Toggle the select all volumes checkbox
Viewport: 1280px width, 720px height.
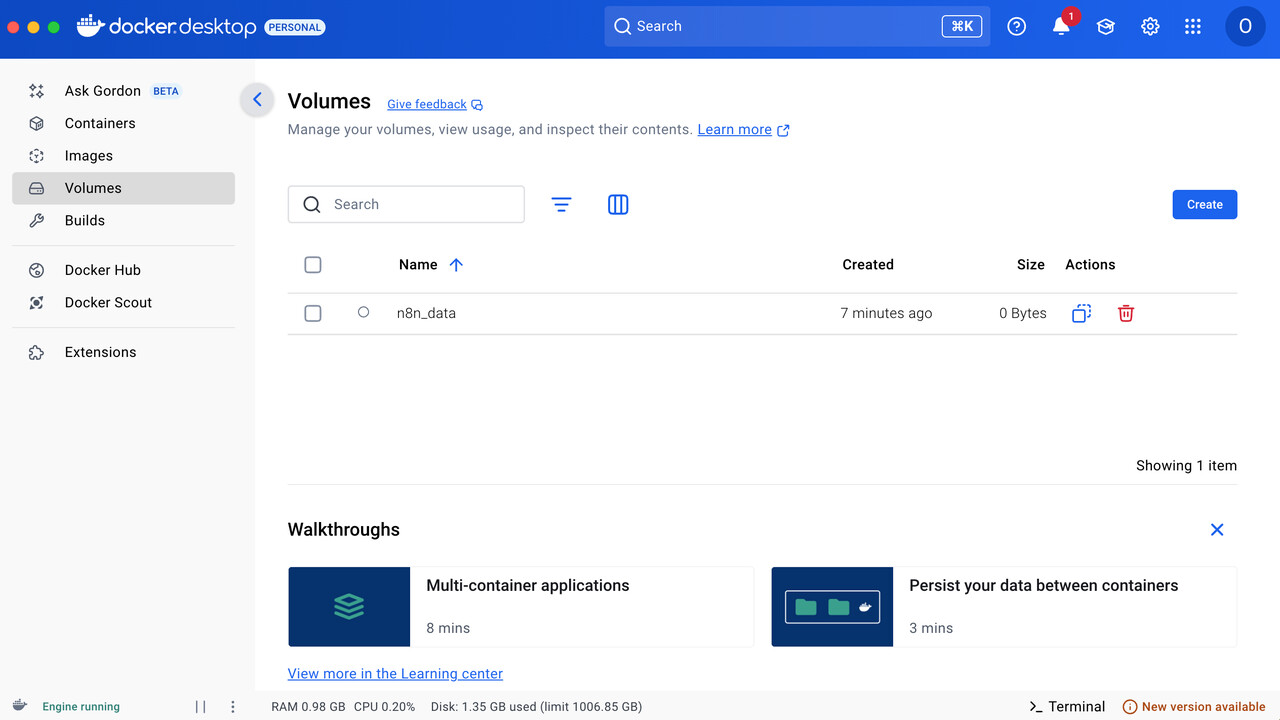pos(313,265)
